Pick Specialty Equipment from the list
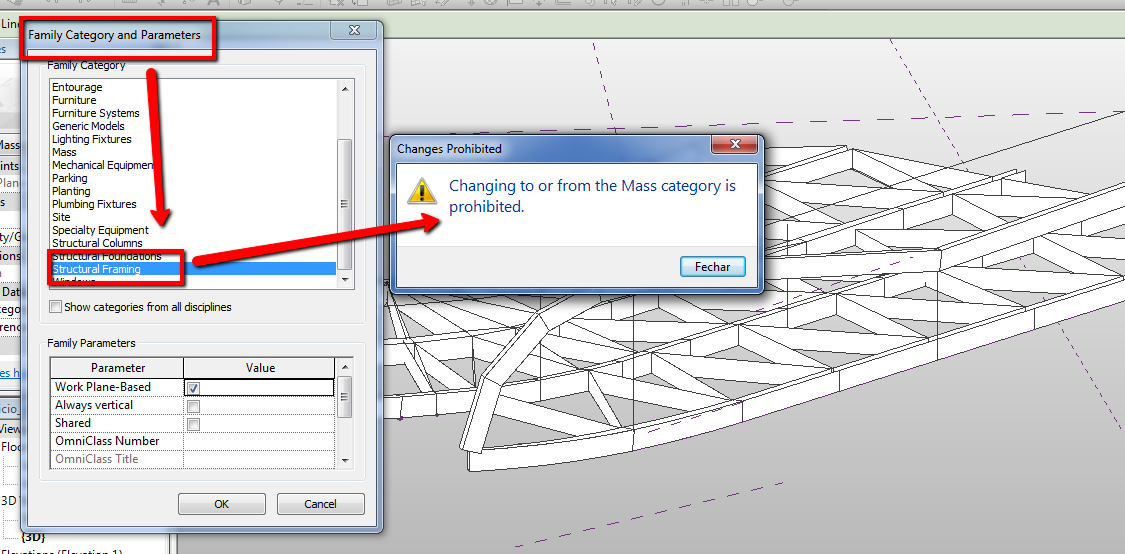Image resolution: width=1125 pixels, height=554 pixels. point(100,230)
